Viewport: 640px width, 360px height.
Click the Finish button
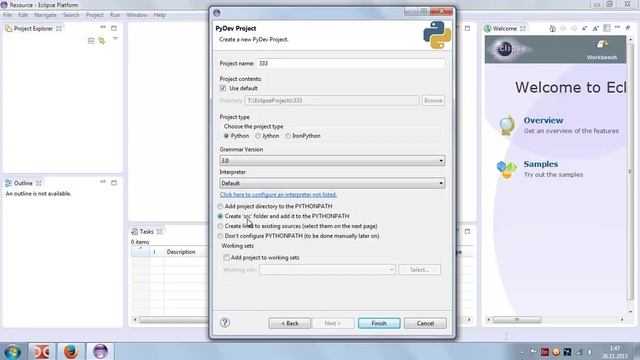click(379, 323)
